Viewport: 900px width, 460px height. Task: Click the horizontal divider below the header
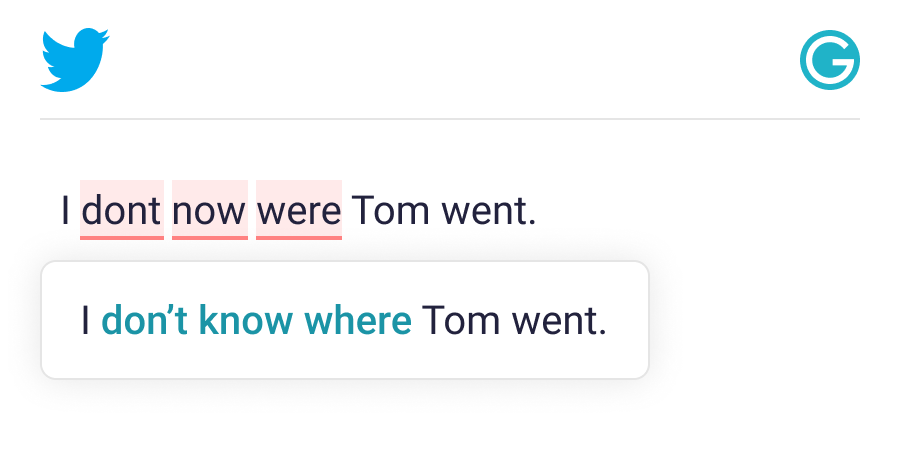[450, 119]
